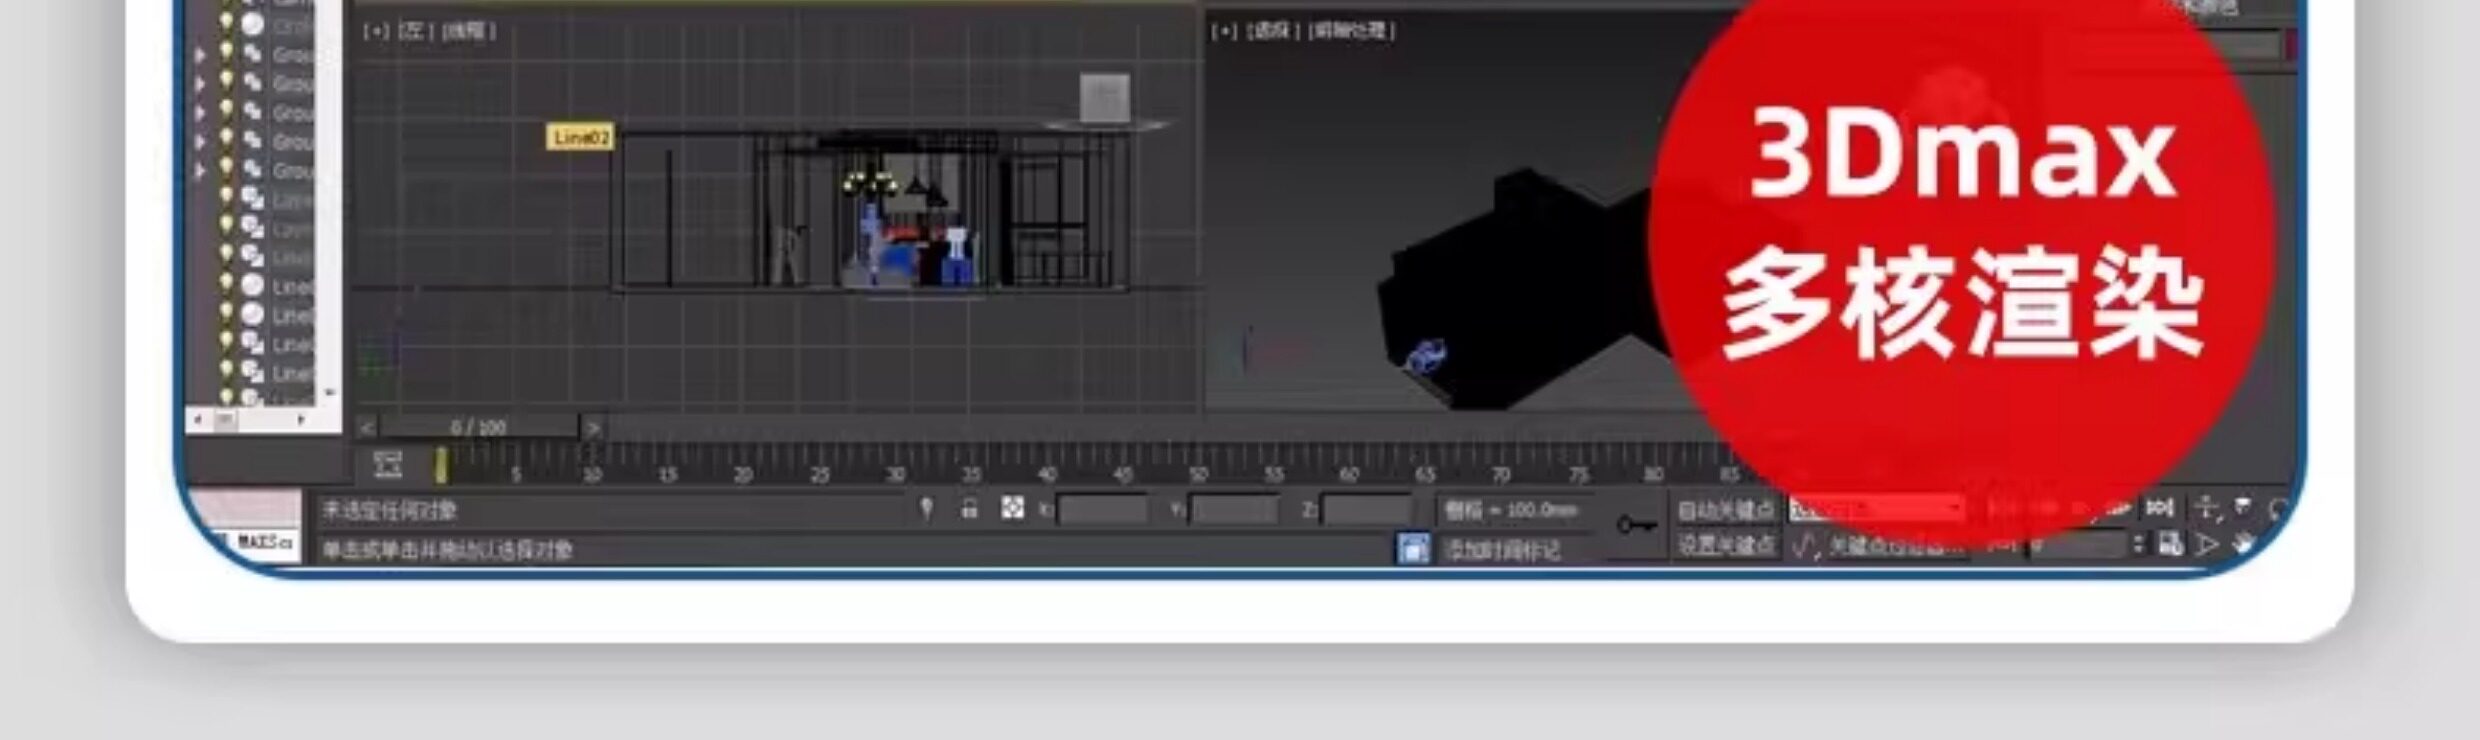Viewport: 2480px width, 740px height.
Task: Click the X coordinate input field
Action: click(x=1103, y=510)
